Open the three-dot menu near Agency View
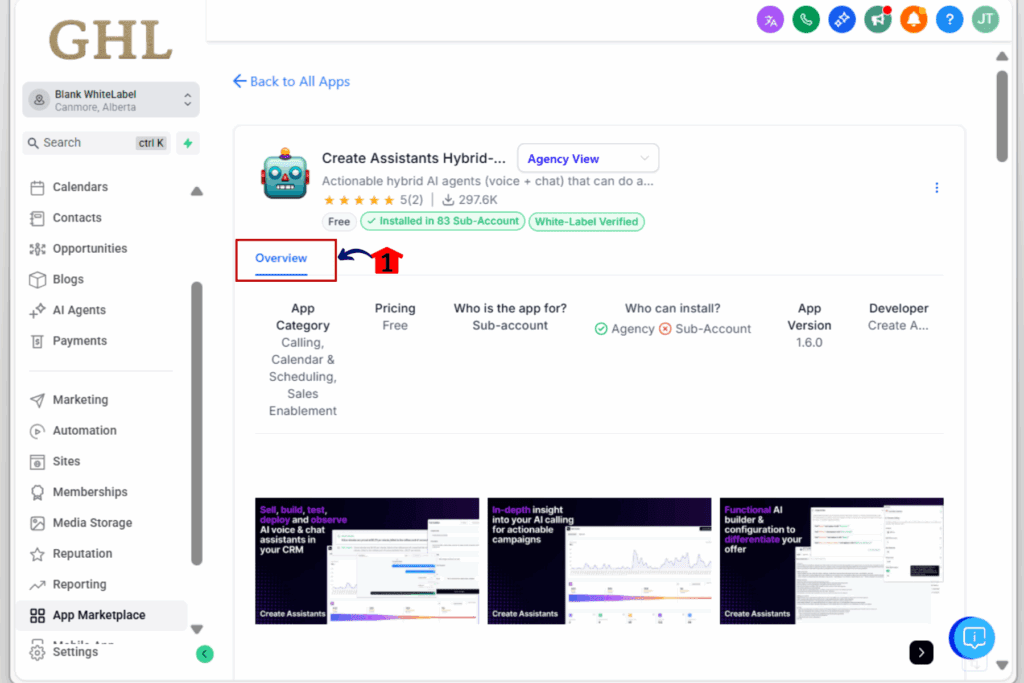This screenshot has width=1024, height=683. tap(937, 187)
